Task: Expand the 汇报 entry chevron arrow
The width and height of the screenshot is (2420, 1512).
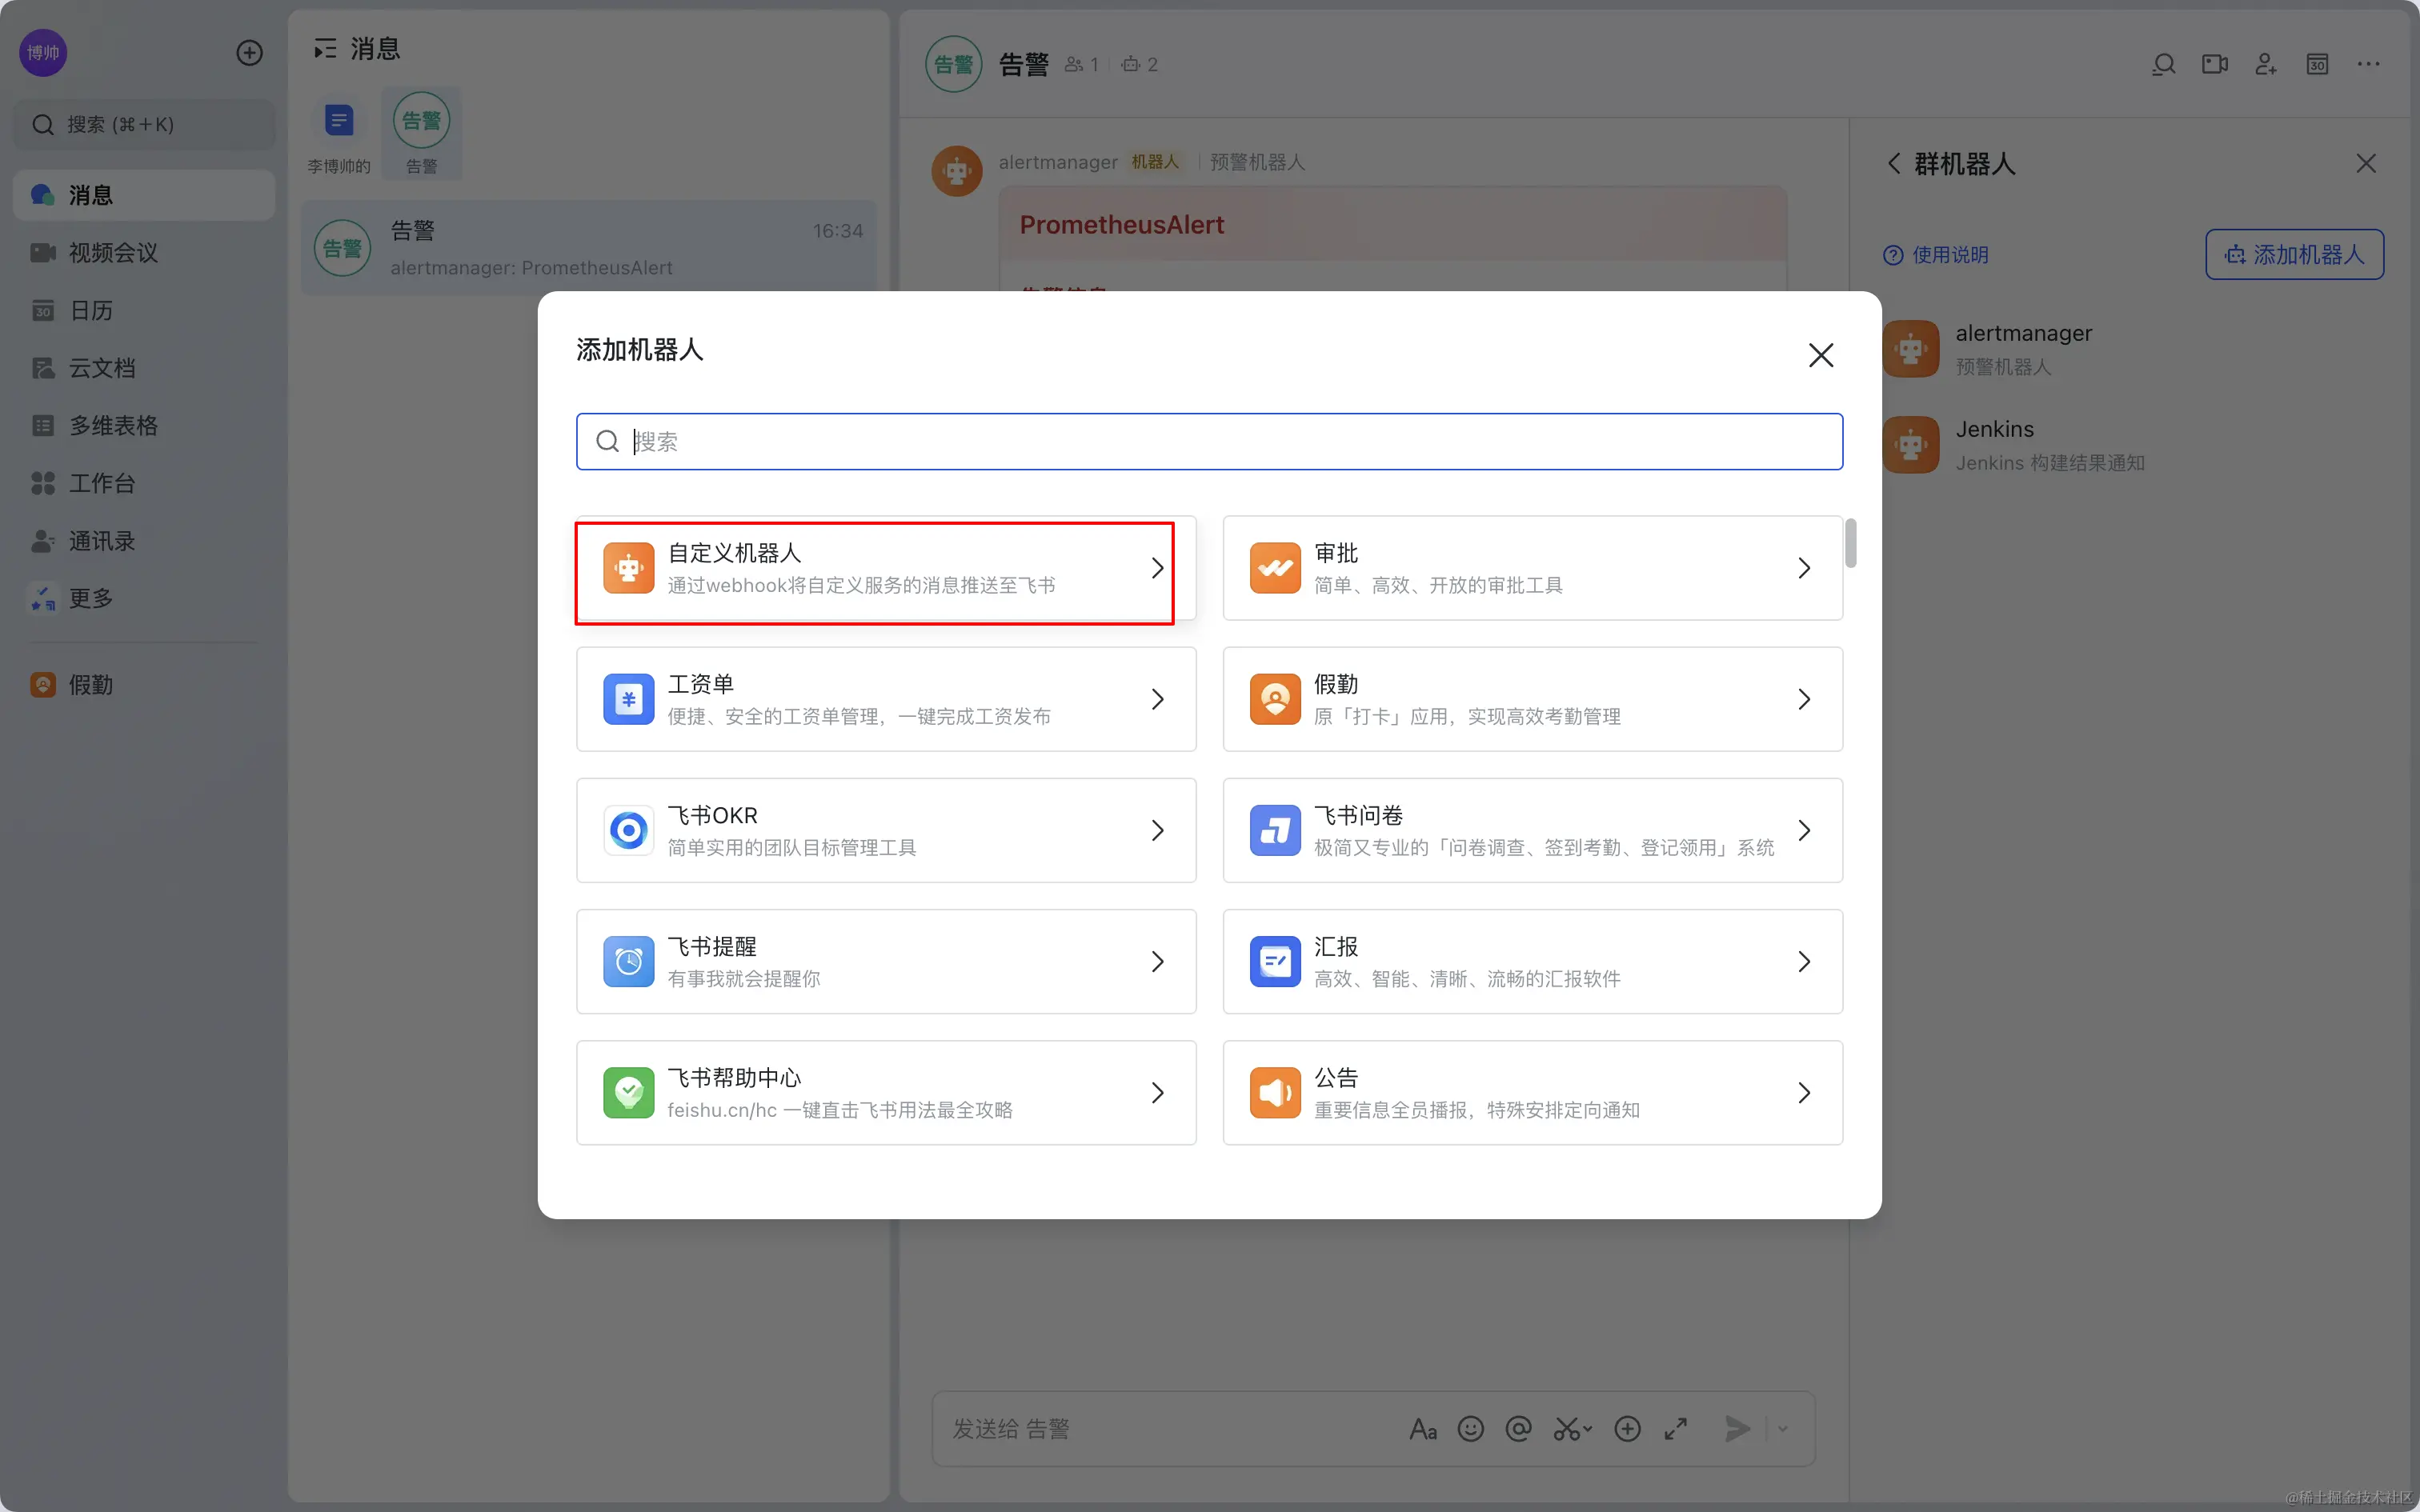Action: tap(1804, 961)
